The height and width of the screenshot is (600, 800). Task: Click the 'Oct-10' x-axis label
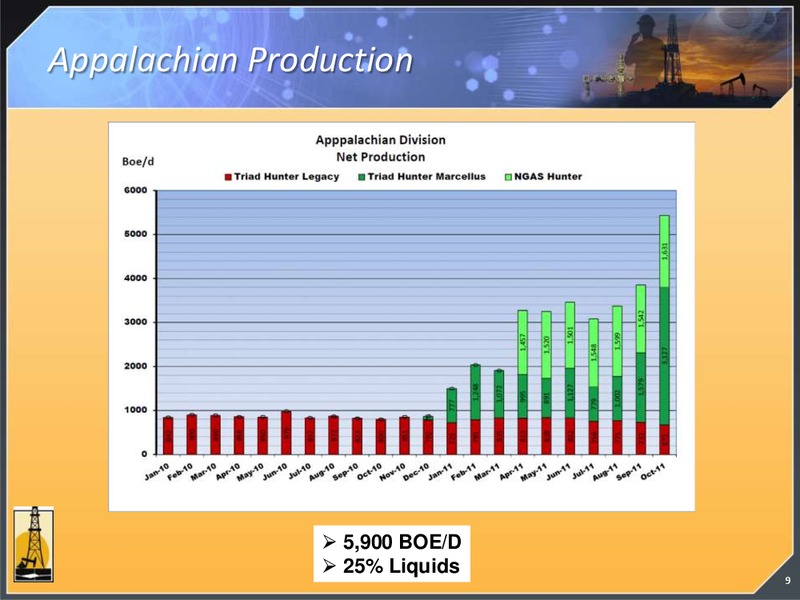369,471
